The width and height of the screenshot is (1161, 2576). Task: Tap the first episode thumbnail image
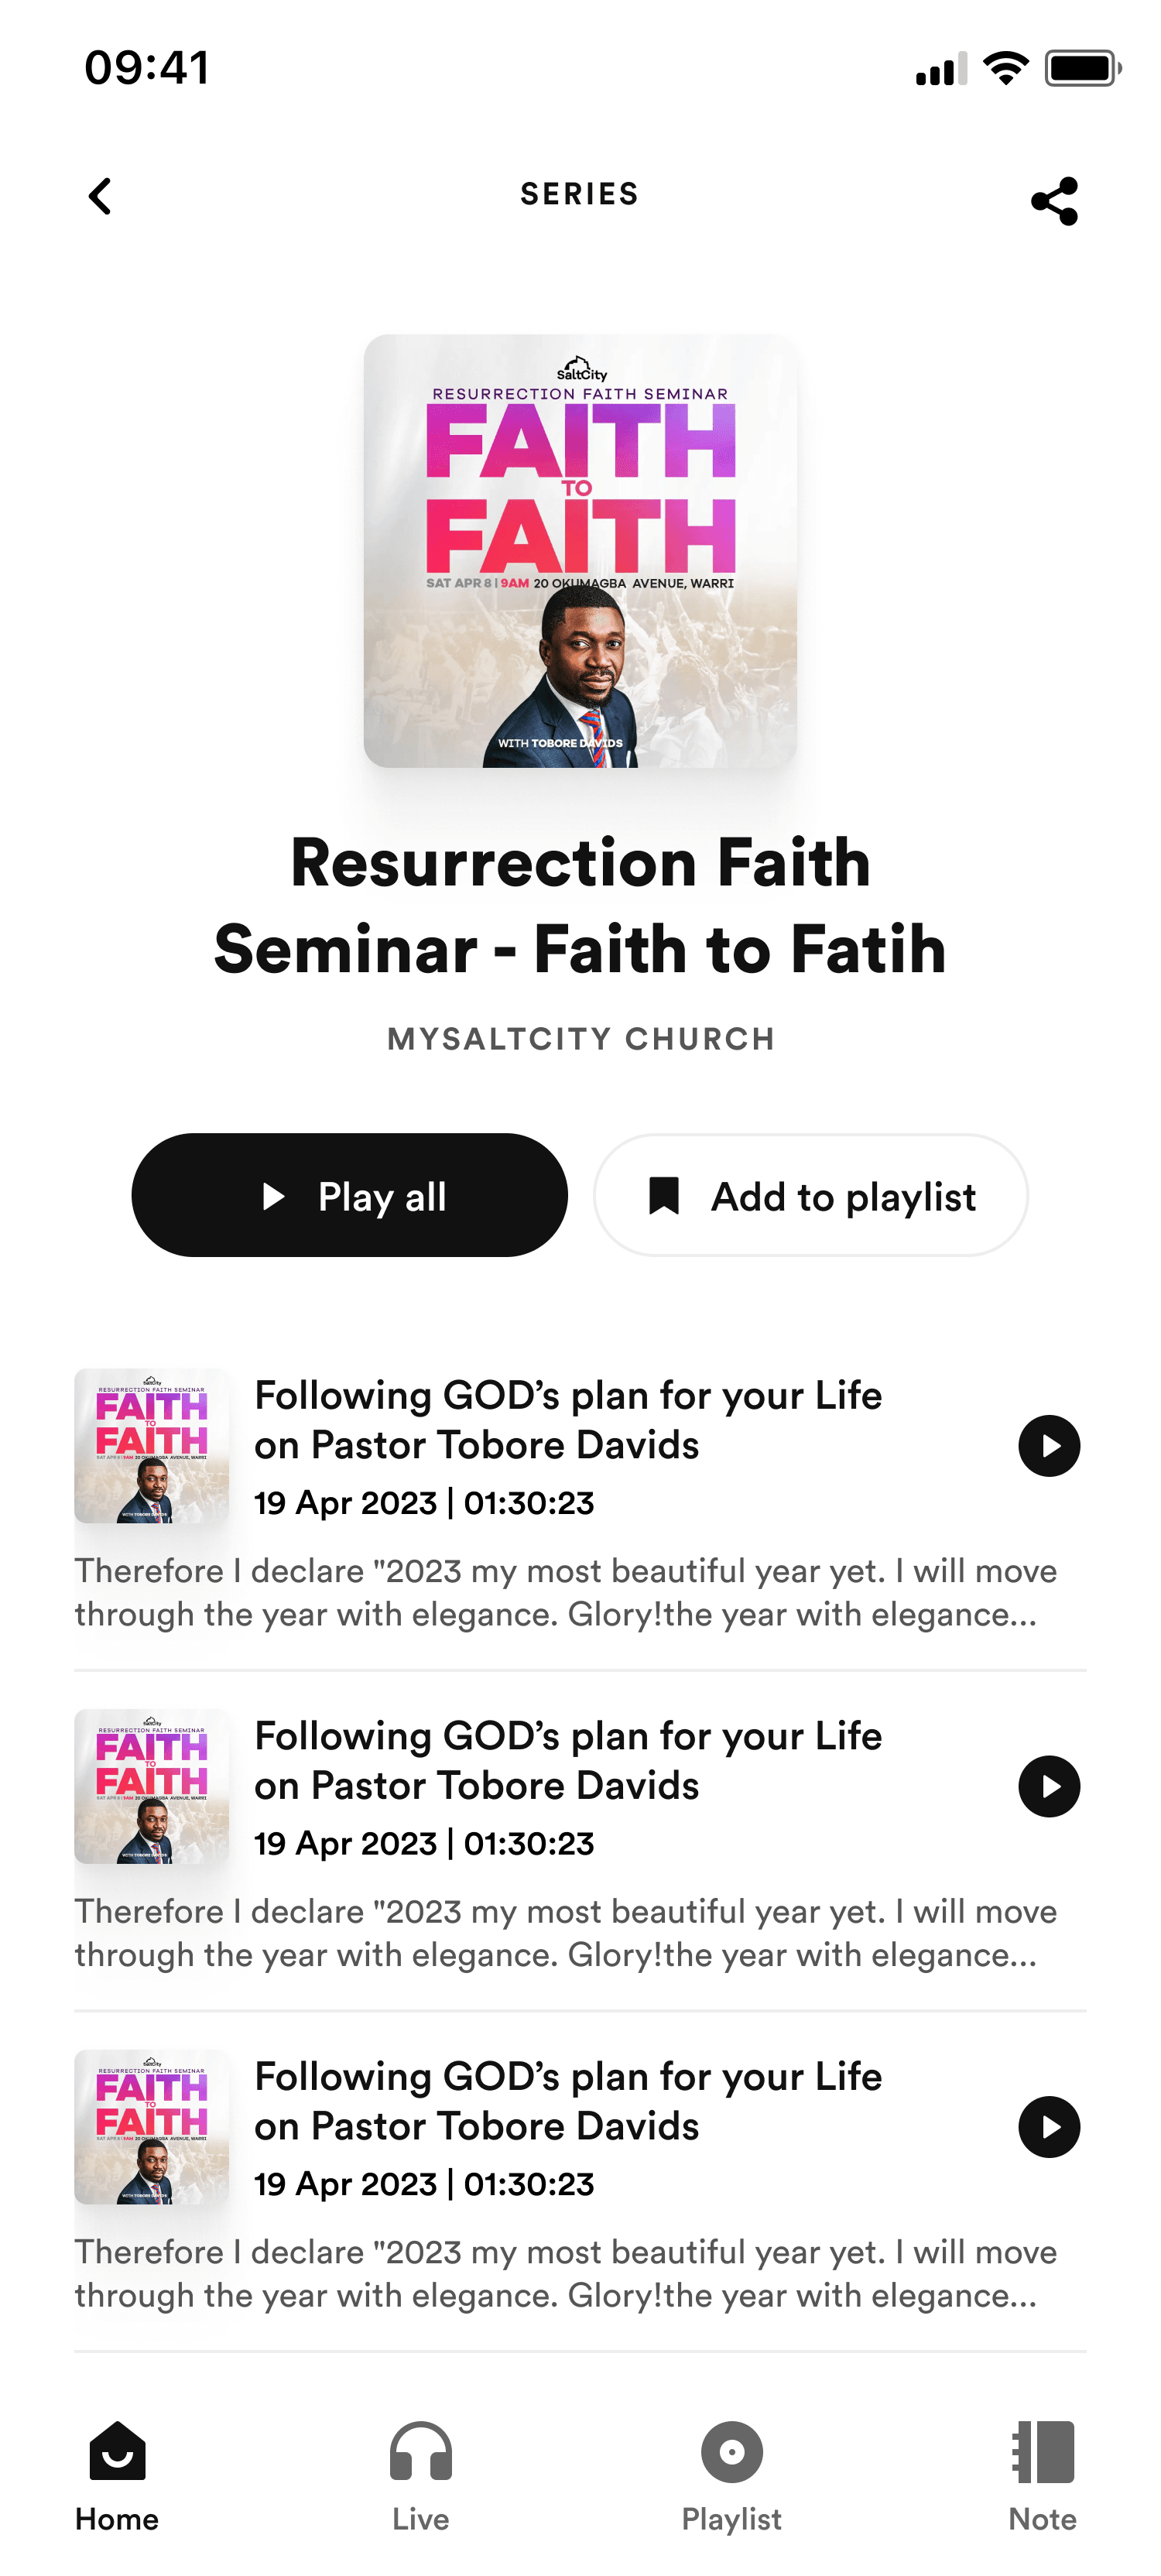(152, 1445)
